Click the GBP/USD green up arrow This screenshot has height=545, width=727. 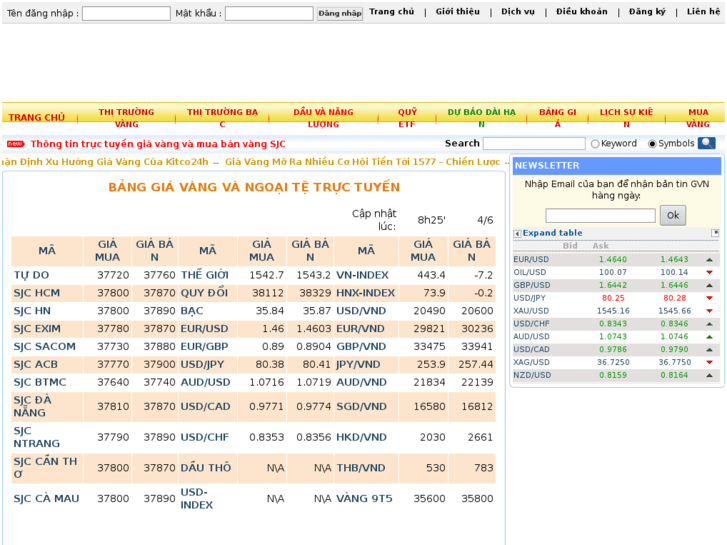[709, 285]
